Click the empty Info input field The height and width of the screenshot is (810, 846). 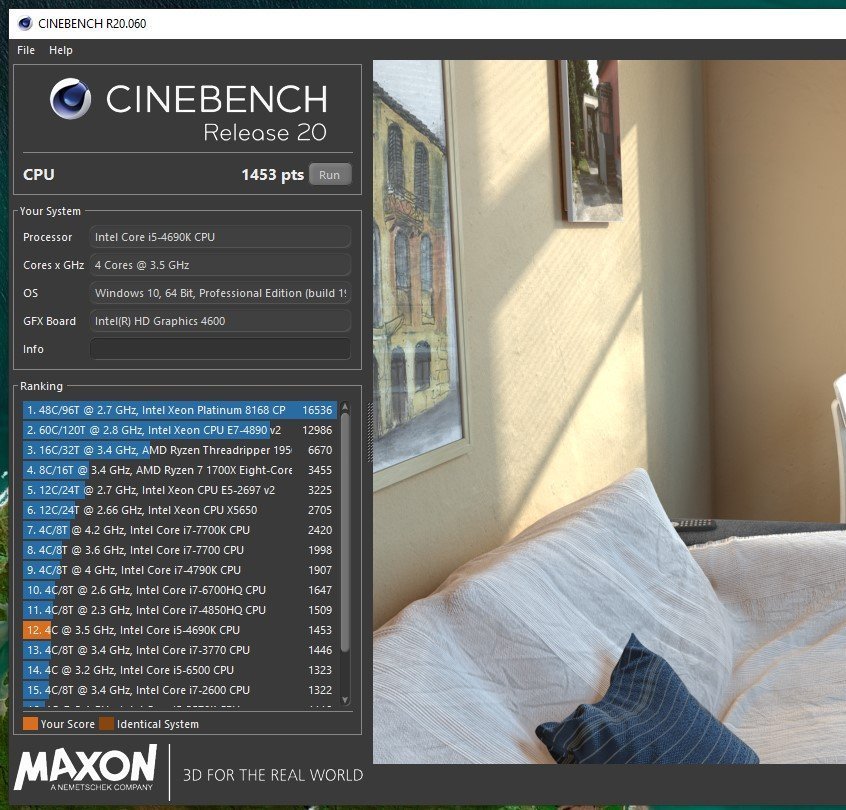(220, 349)
